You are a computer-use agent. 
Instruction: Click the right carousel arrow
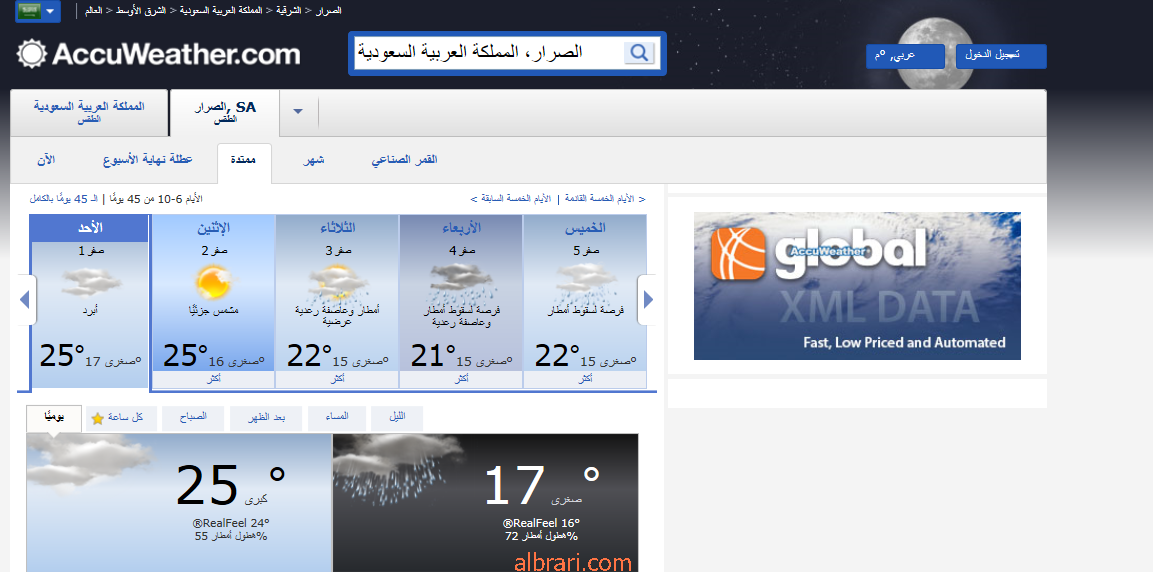coord(648,299)
